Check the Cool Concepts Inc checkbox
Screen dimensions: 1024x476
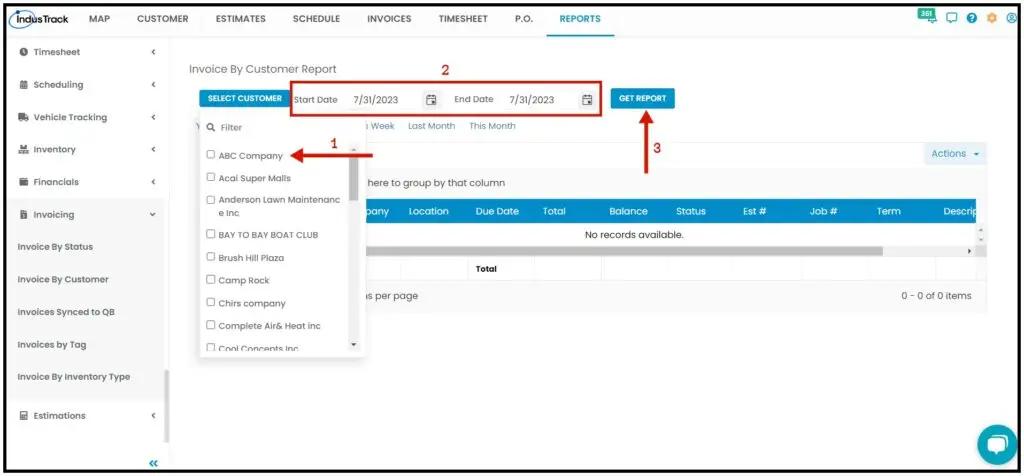211,347
